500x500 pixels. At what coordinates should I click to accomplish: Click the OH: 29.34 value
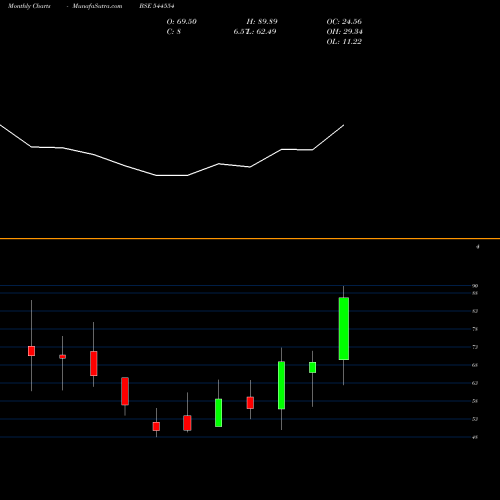[344, 32]
